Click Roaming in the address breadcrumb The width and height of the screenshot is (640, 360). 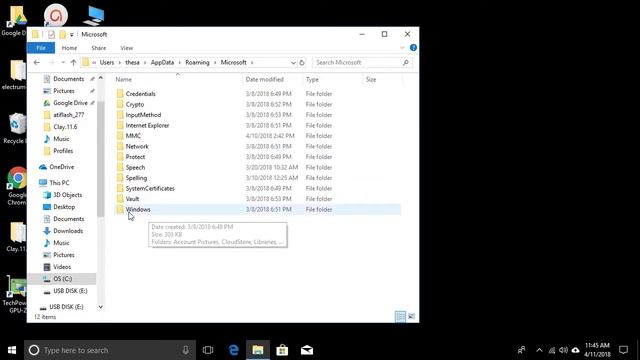click(x=197, y=62)
